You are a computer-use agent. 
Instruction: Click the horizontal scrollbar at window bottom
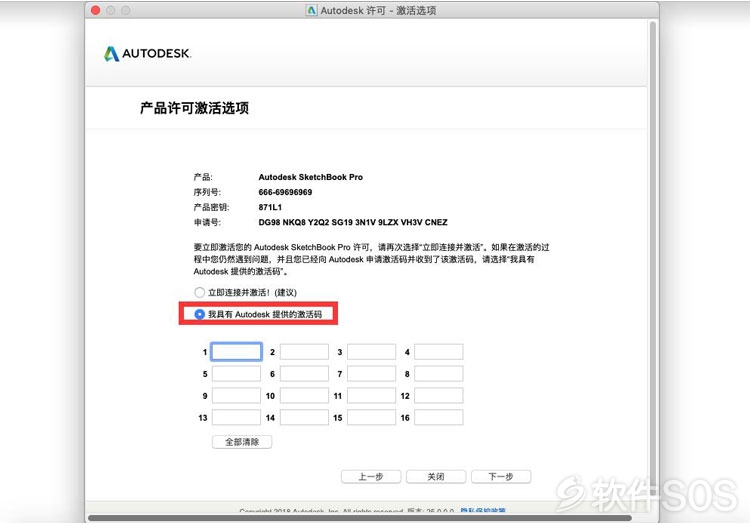click(x=360, y=518)
